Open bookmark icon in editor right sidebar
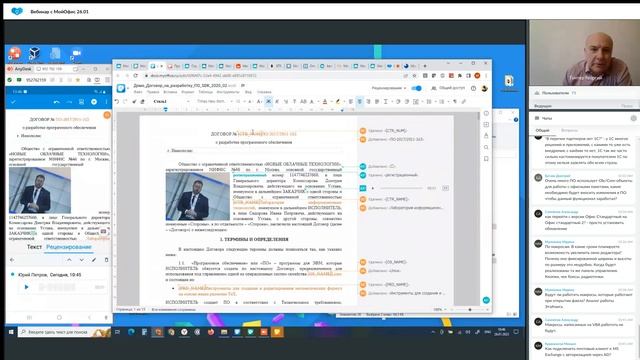 [x=486, y=158]
